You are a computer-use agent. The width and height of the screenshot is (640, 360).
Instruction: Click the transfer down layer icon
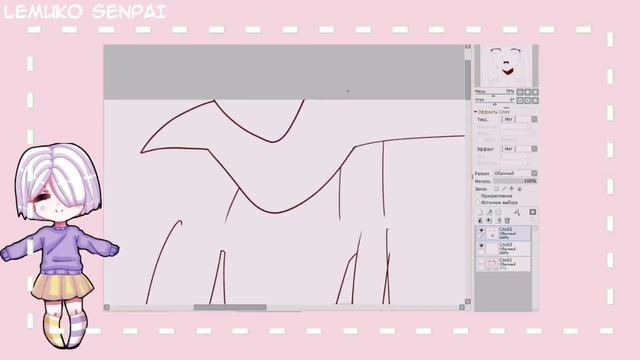pos(517,212)
